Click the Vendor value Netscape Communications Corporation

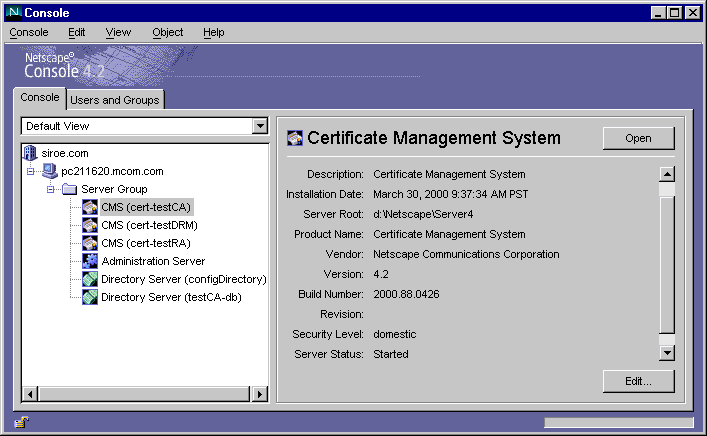tap(466, 254)
